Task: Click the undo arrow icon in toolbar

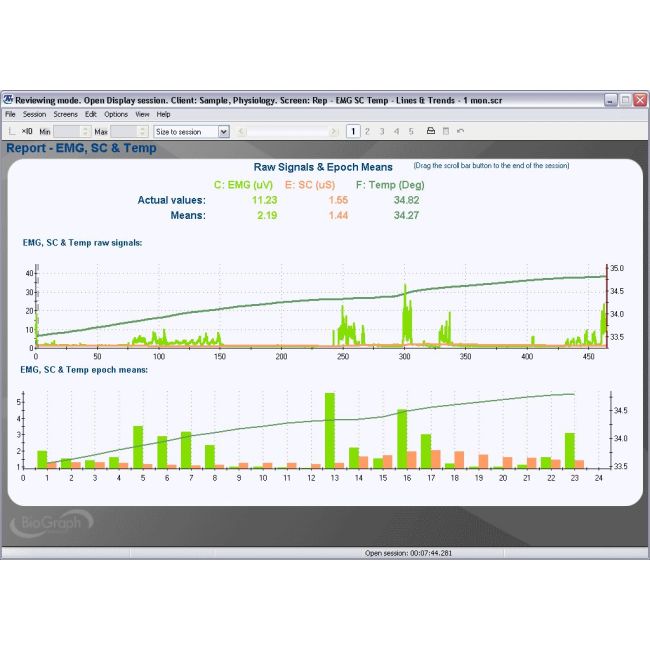Action: (460, 131)
